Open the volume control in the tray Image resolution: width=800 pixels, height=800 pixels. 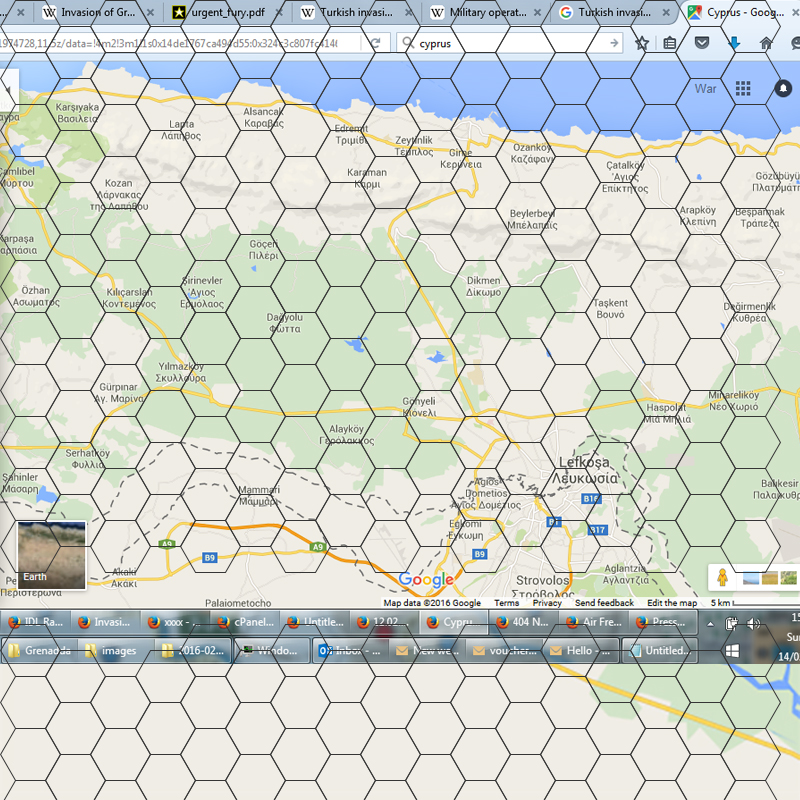(753, 623)
